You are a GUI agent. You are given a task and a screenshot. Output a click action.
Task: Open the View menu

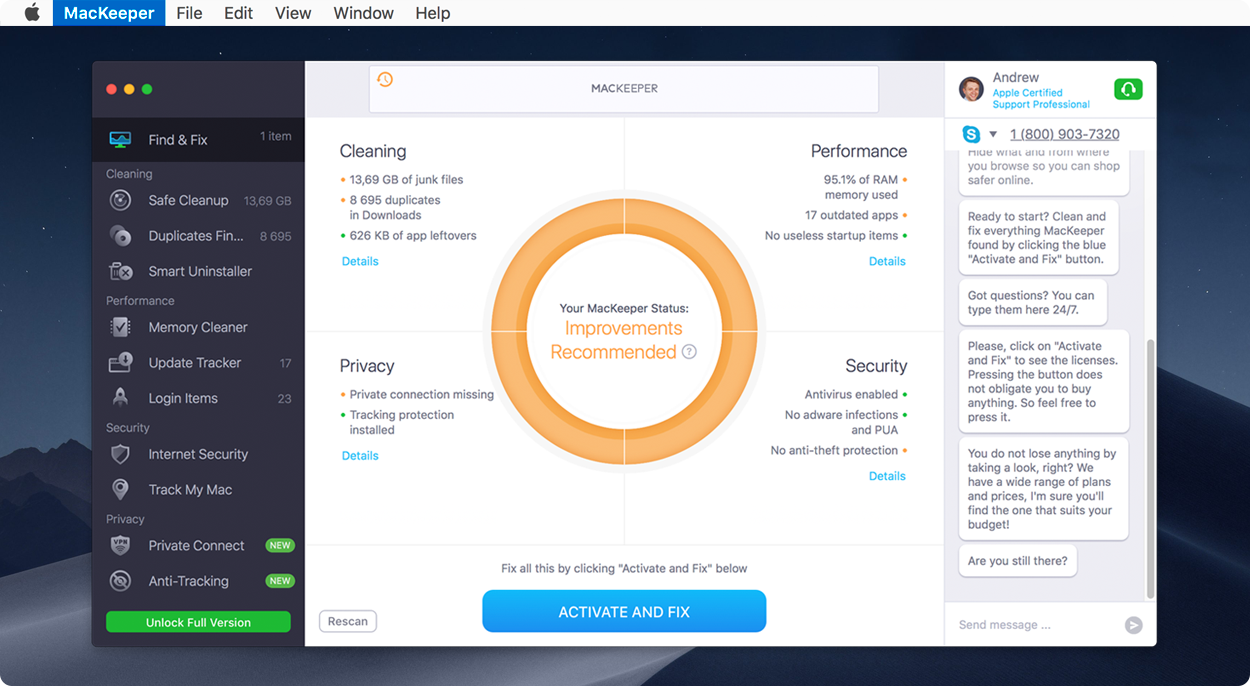click(293, 13)
